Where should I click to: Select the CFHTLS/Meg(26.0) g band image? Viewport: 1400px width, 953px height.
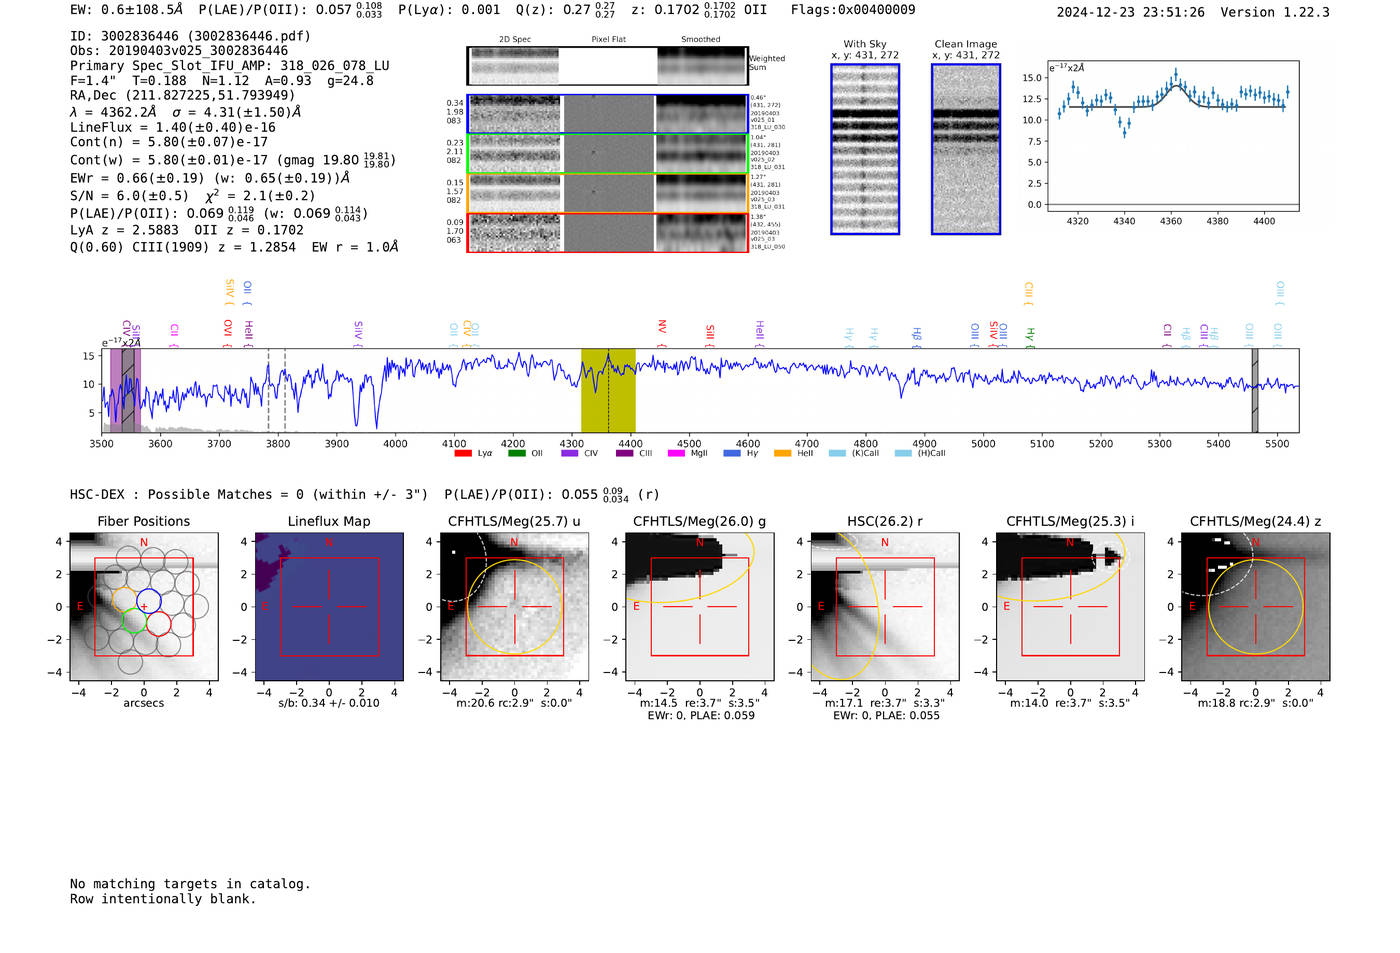point(699,607)
